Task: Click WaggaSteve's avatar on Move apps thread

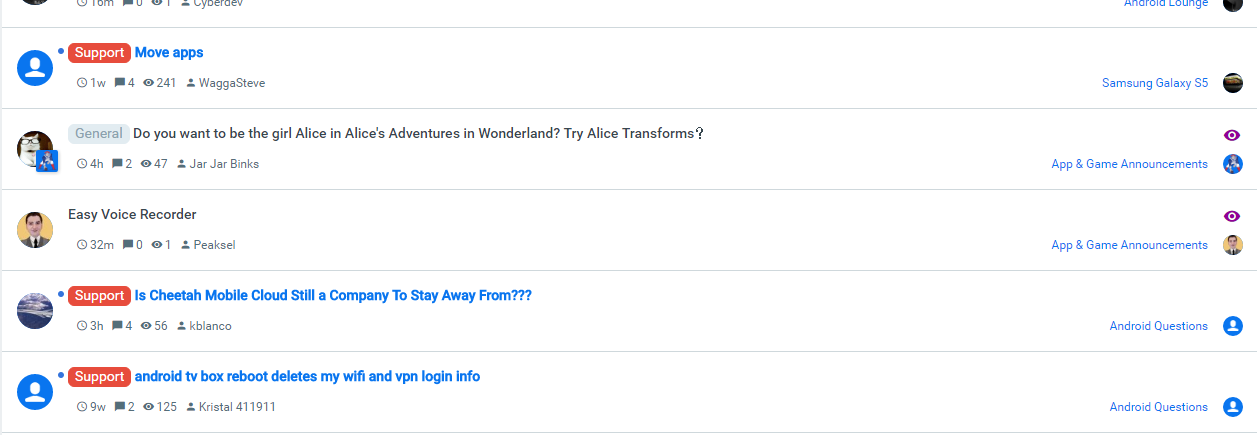Action: [x=35, y=67]
